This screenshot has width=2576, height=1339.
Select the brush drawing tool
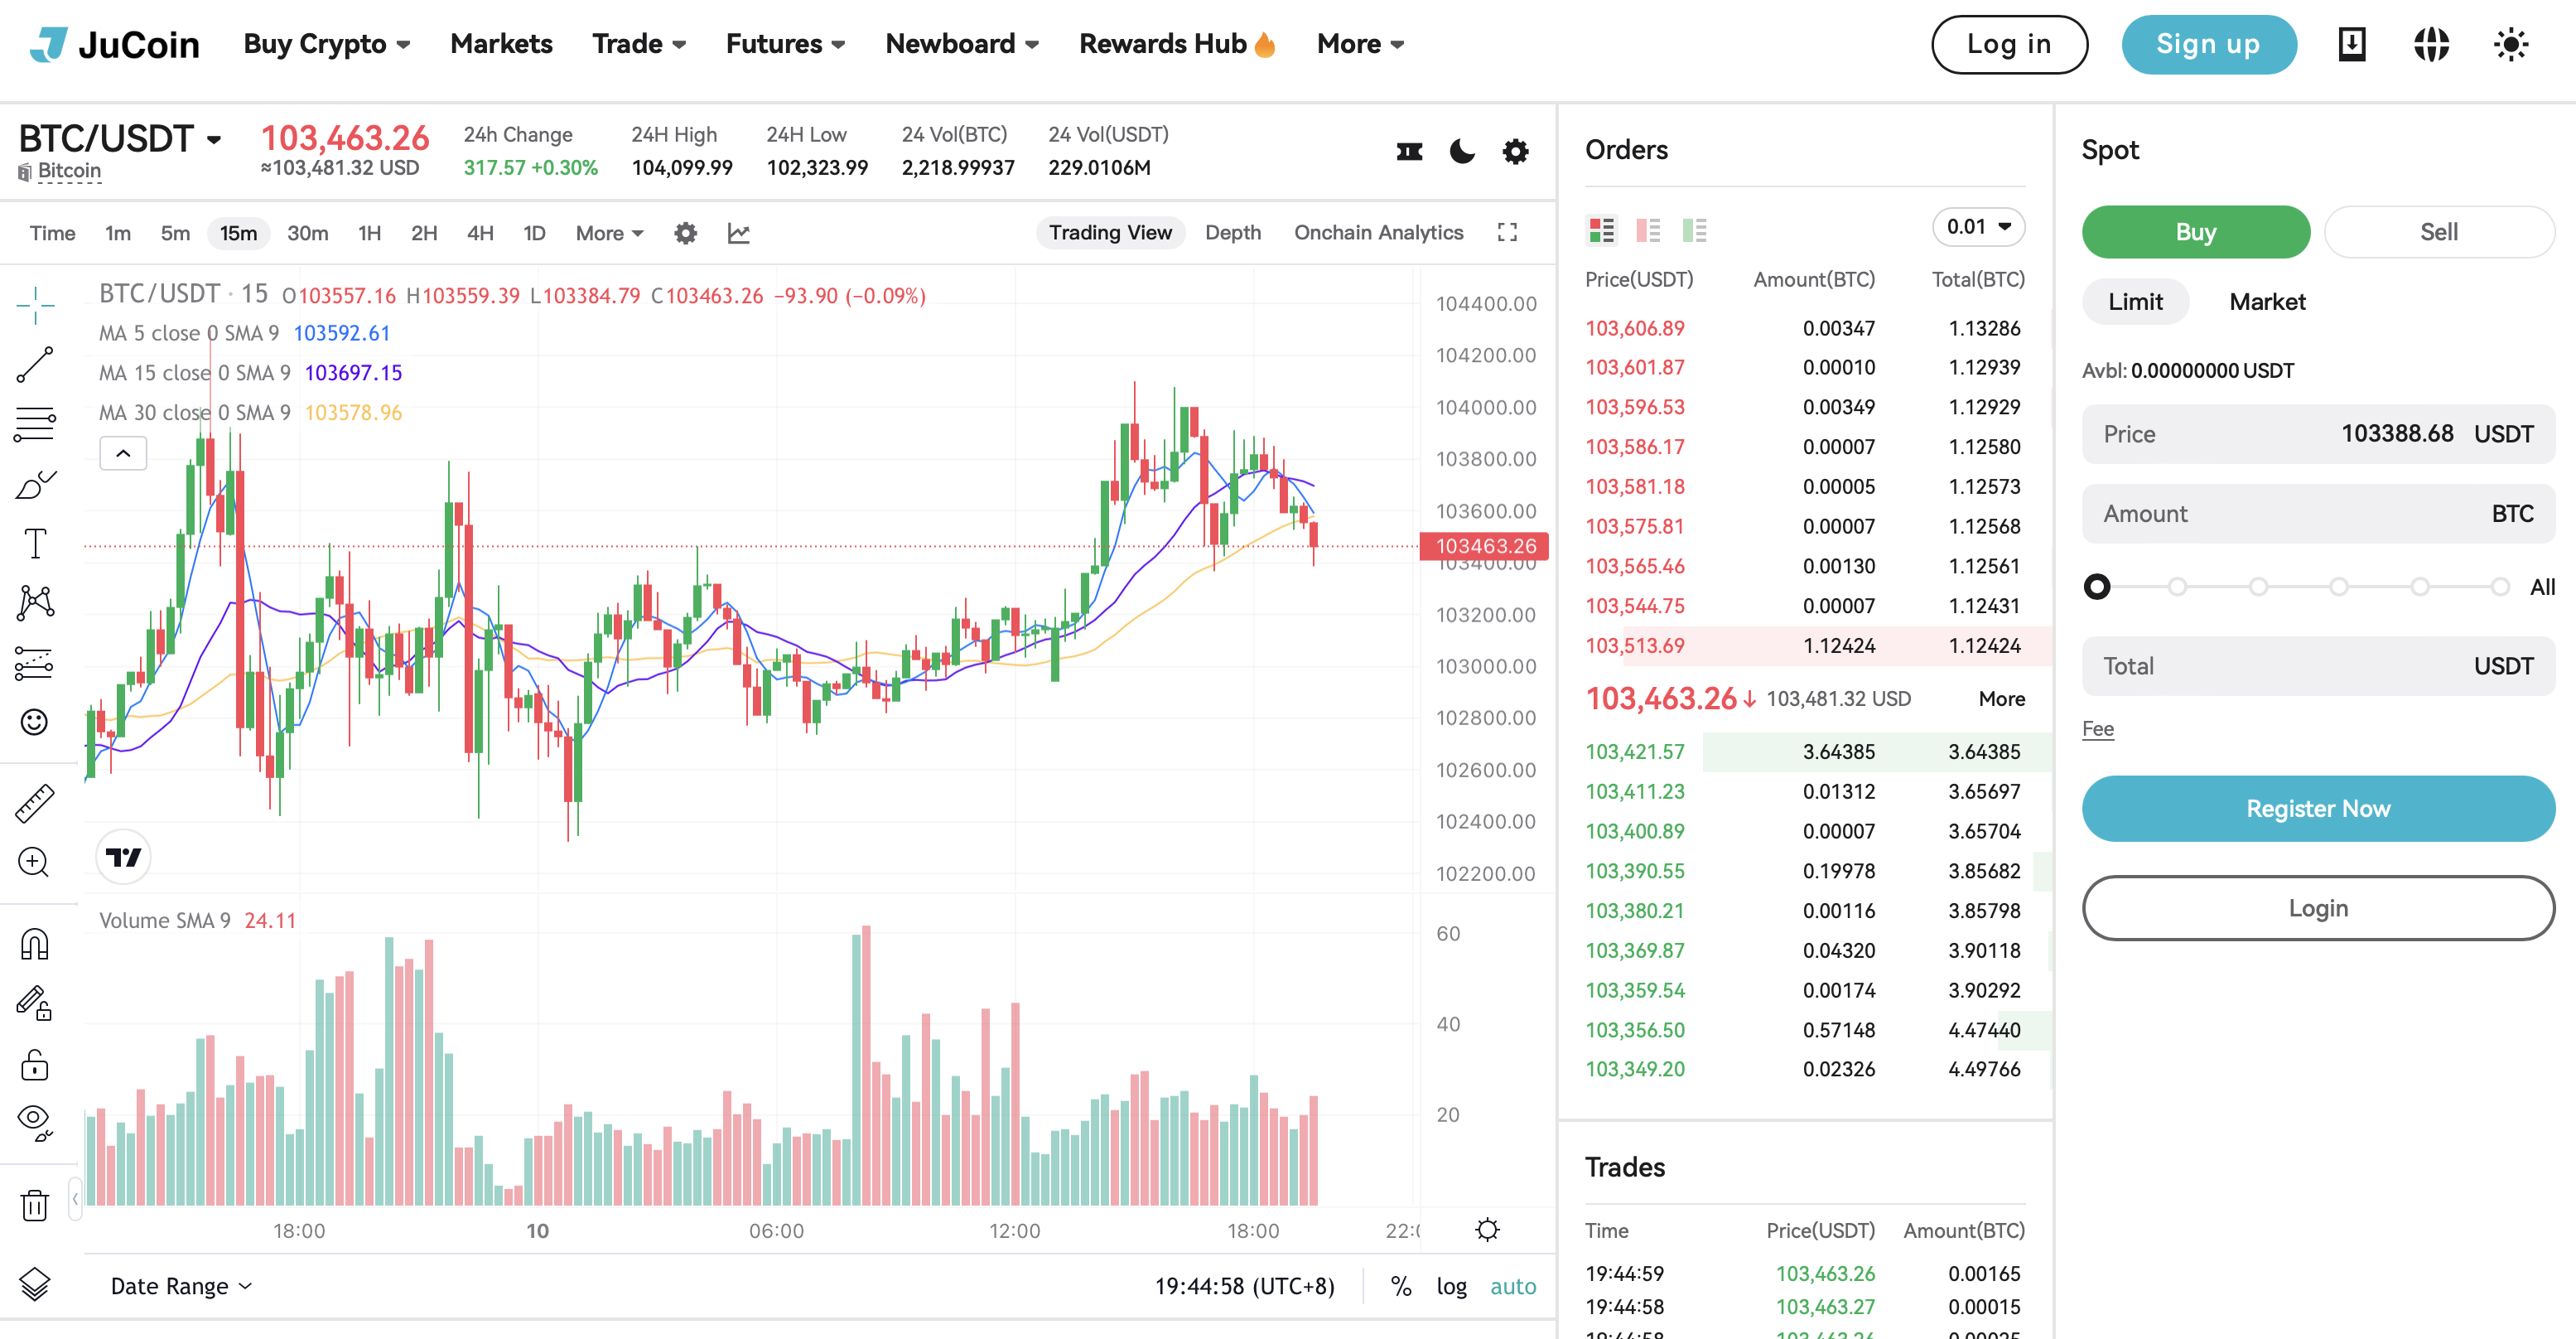click(x=35, y=485)
